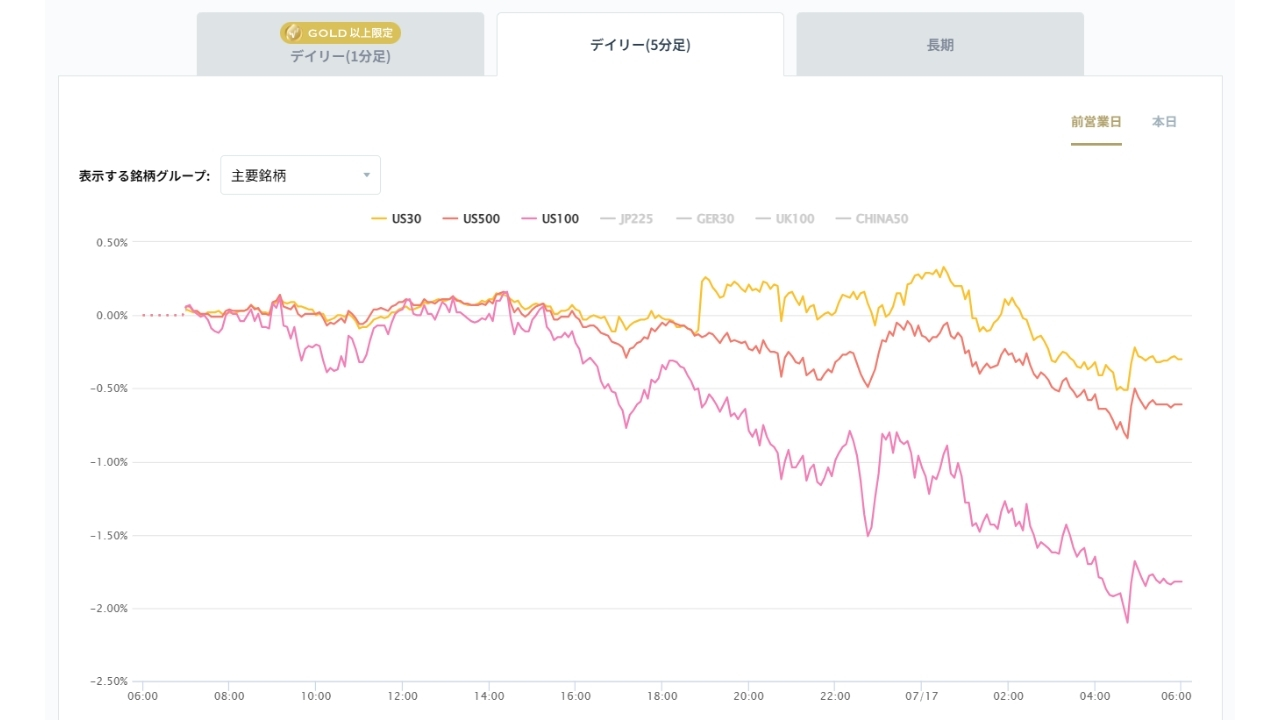Click the 表示する銘柄グループ label
Image resolution: width=1280 pixels, height=720 pixels.
144,176
